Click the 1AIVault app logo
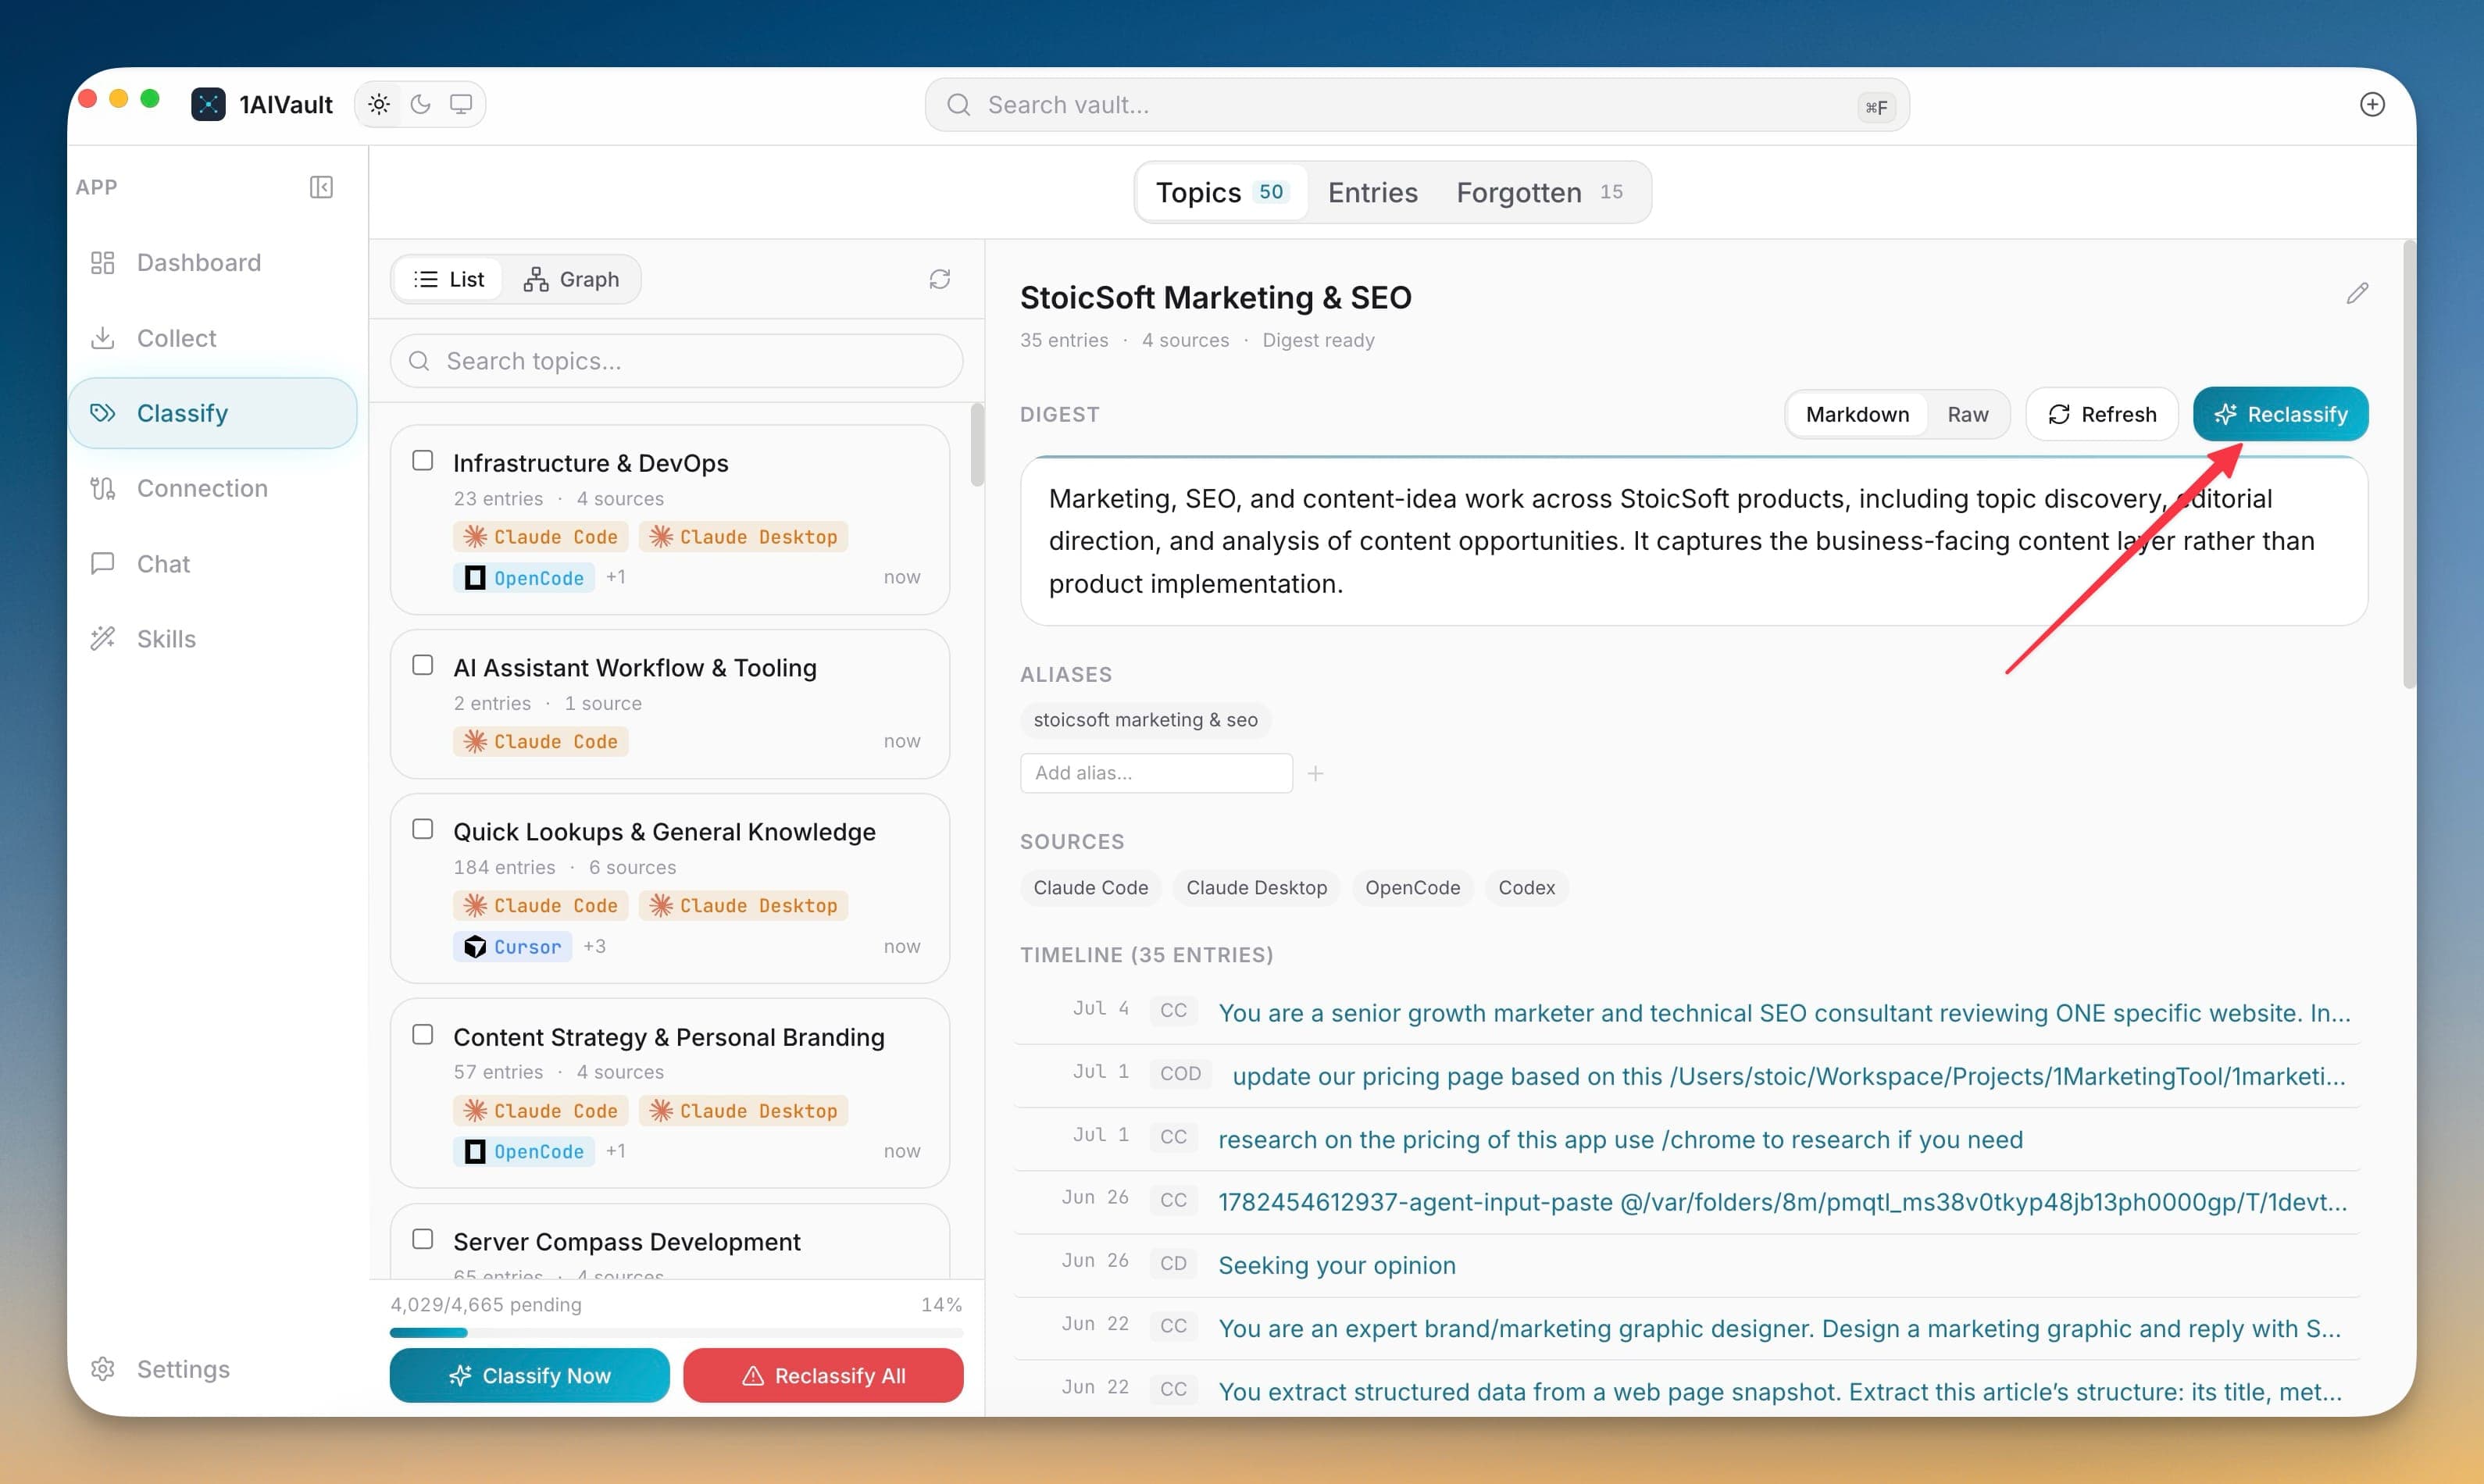This screenshot has height=1484, width=2484. tap(208, 104)
